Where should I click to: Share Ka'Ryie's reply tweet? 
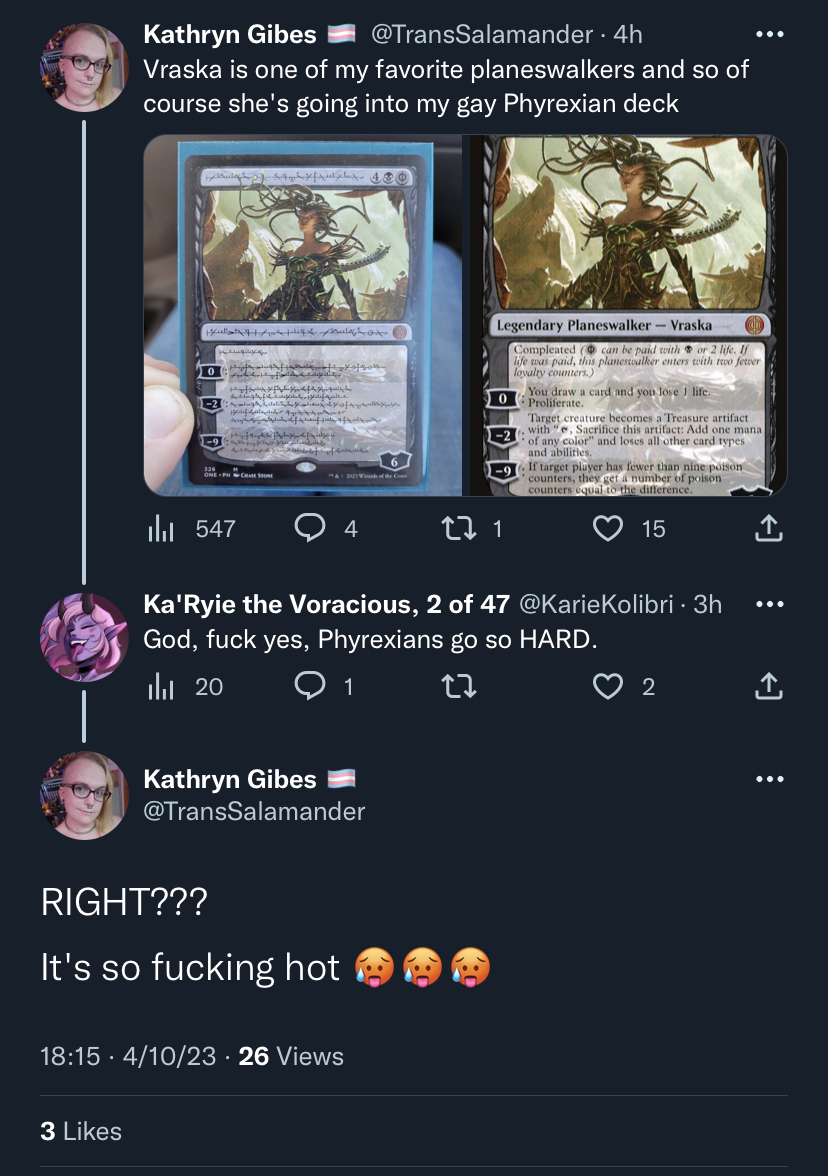(x=769, y=686)
